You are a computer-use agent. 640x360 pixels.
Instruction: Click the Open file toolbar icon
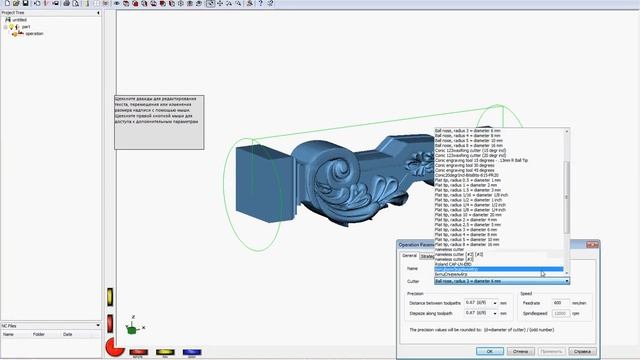click(x=16, y=3)
